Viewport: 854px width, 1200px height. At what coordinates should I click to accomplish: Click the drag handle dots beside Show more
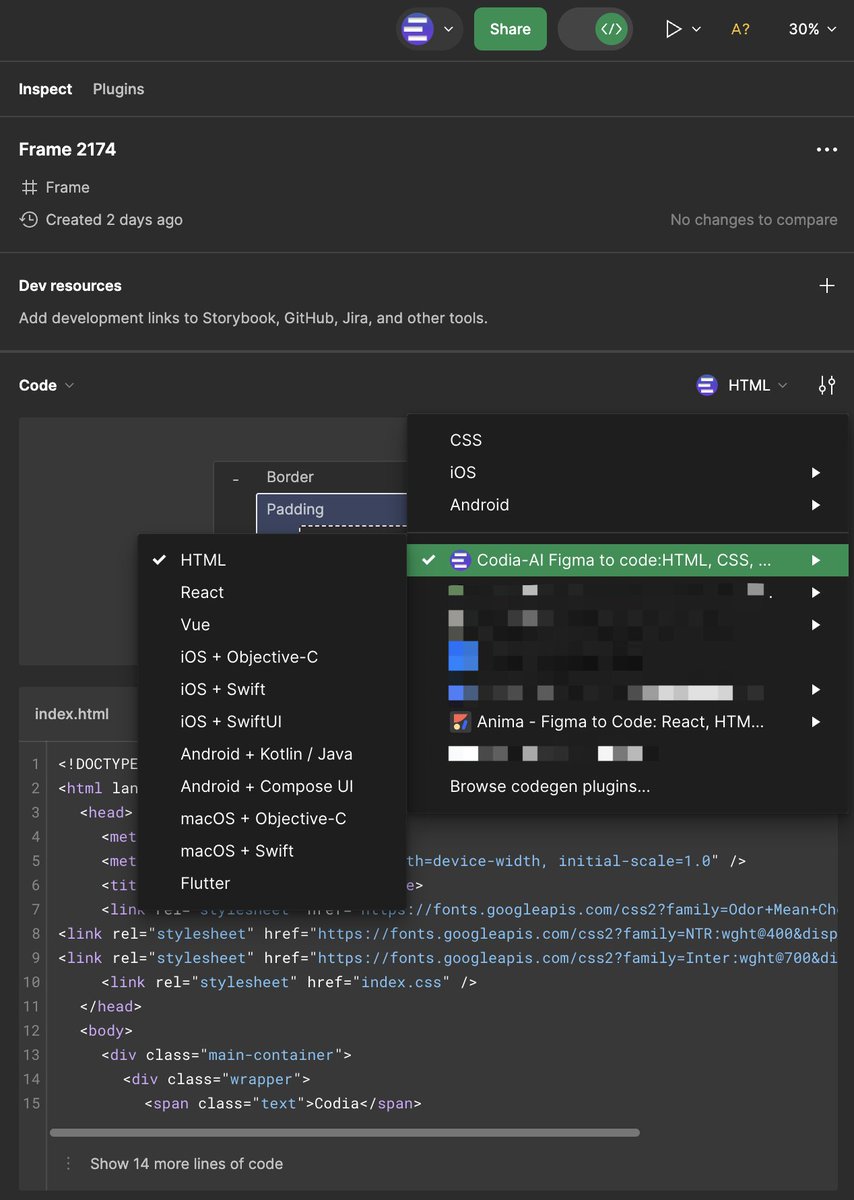point(68,1164)
